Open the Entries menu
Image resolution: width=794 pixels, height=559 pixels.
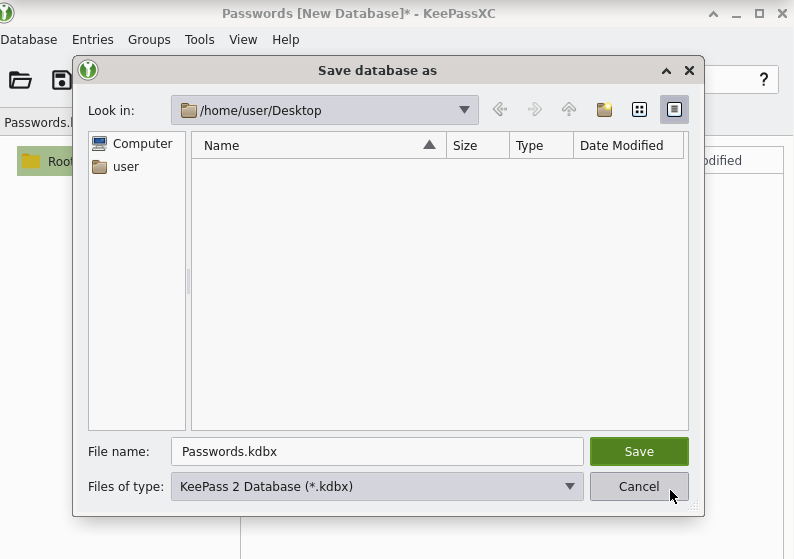click(93, 40)
